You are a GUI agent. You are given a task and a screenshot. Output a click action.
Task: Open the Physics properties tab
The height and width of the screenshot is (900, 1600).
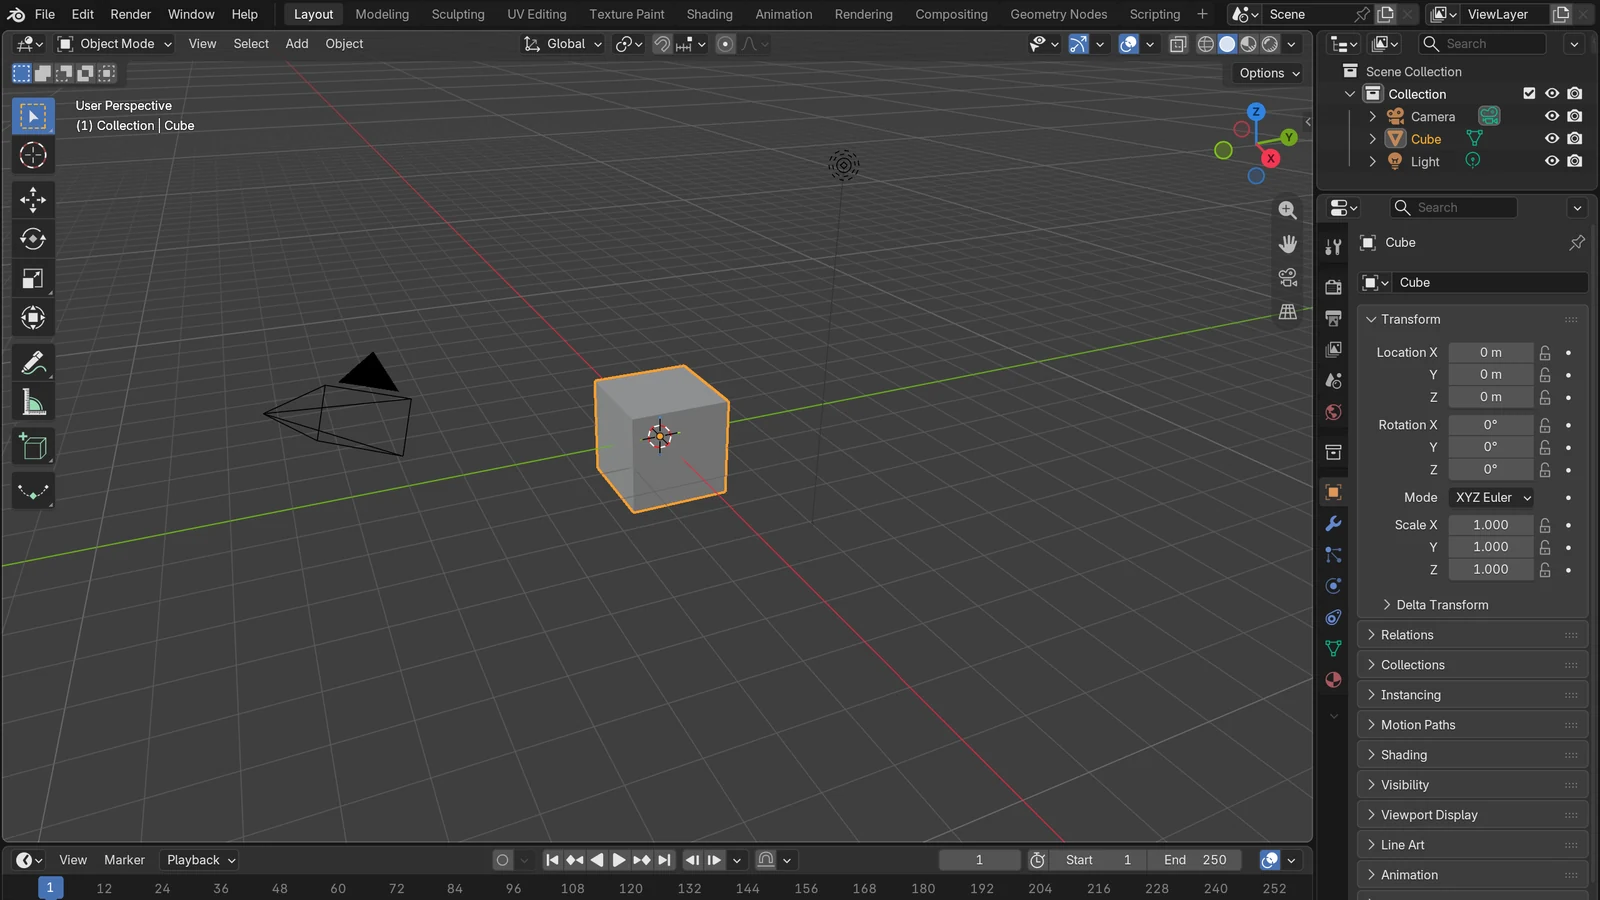tap(1333, 586)
